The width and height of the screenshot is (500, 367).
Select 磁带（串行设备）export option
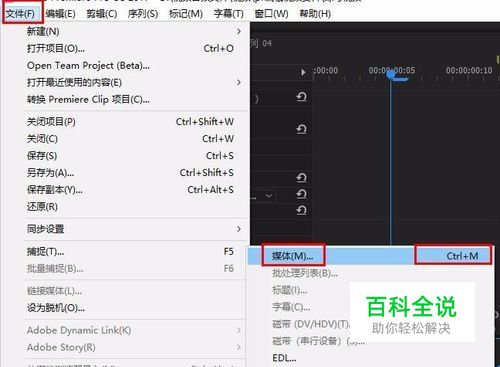pyautogui.click(x=318, y=341)
